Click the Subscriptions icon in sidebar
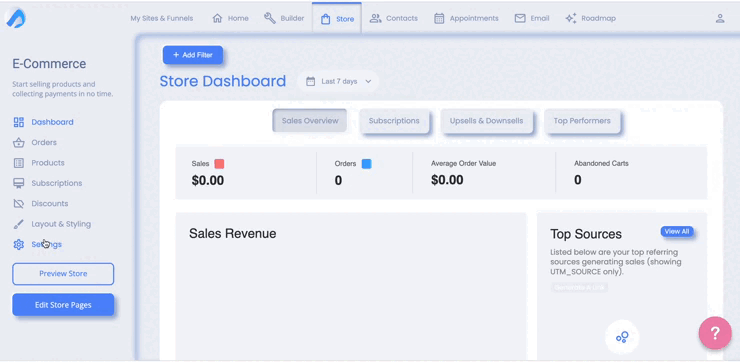The image size is (740, 362). pyautogui.click(x=18, y=183)
